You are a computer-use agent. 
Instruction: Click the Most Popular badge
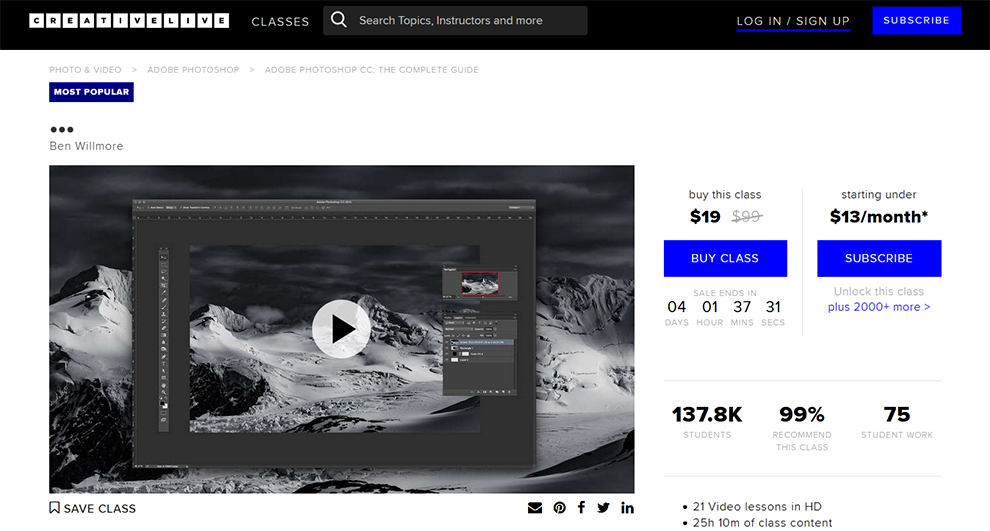click(92, 92)
